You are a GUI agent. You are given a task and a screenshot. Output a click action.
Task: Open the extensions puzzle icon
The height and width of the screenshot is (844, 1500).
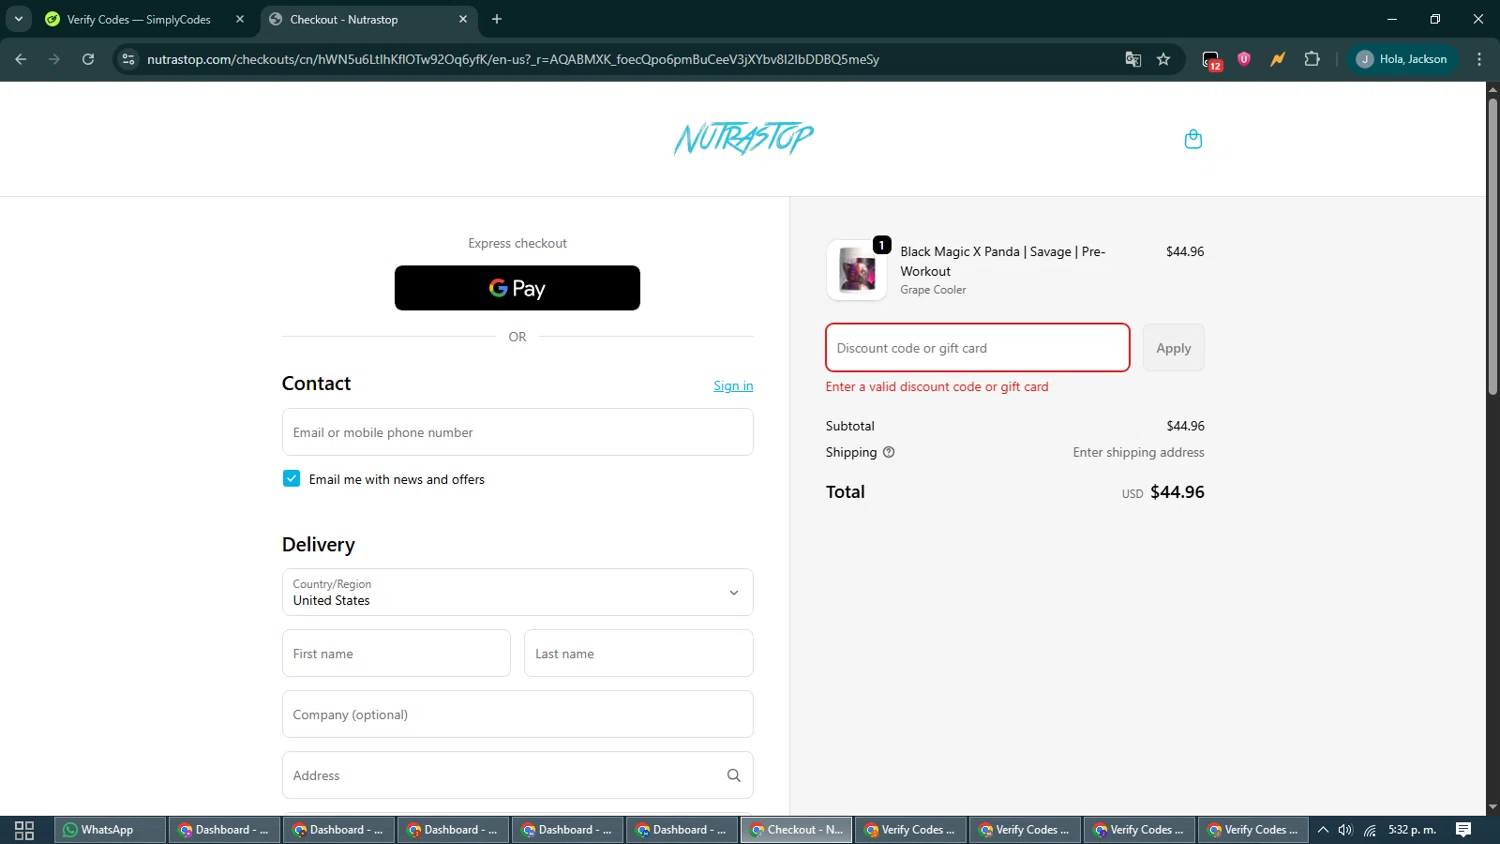[x=1313, y=59]
